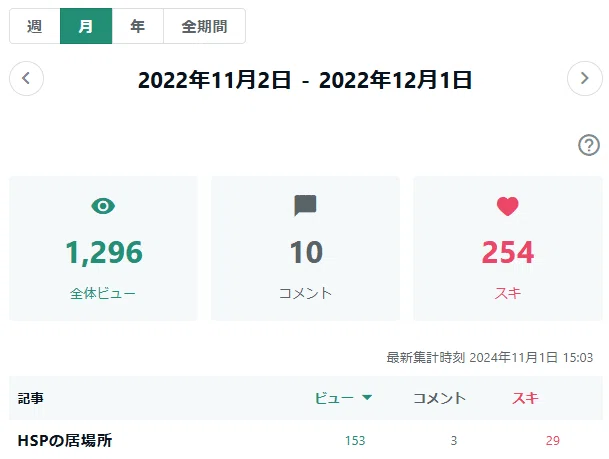Switch to the 週 tab
Viewport: 609px width, 459px height.
pyautogui.click(x=35, y=26)
